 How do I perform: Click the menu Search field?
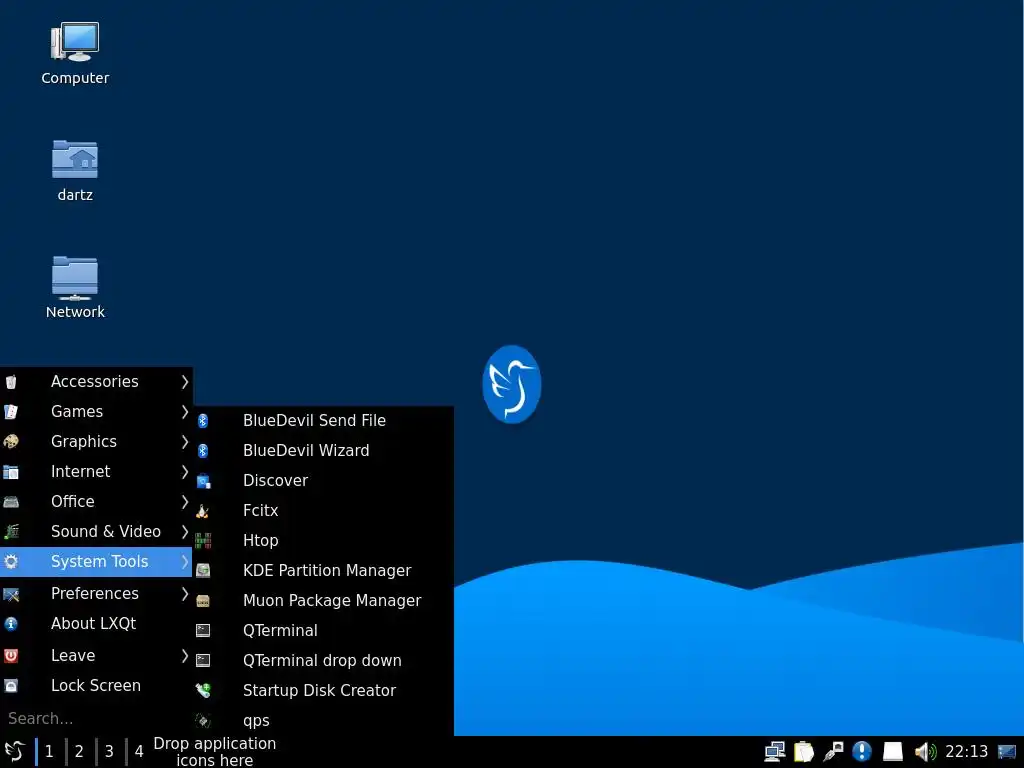(96, 718)
